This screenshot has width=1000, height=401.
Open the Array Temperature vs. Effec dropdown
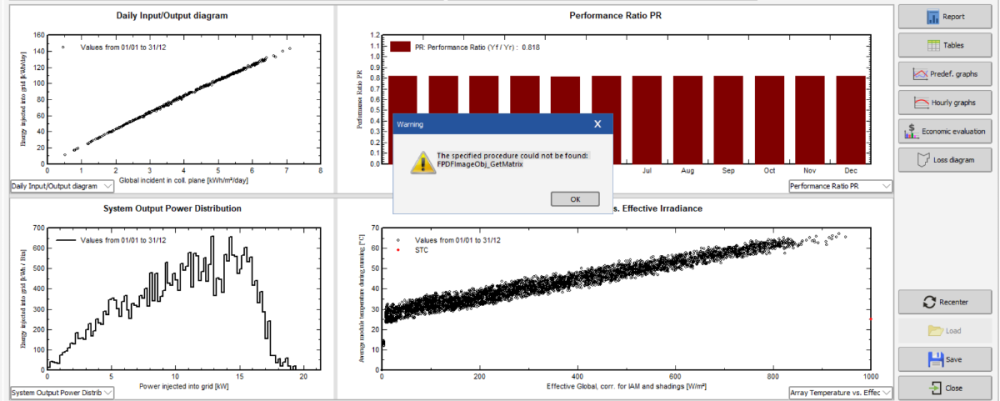click(x=886, y=392)
